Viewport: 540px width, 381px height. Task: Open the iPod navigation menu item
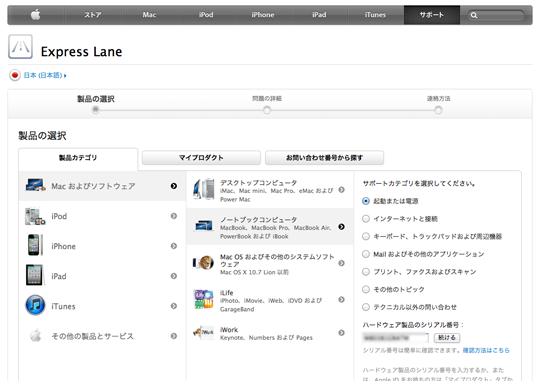point(206,15)
